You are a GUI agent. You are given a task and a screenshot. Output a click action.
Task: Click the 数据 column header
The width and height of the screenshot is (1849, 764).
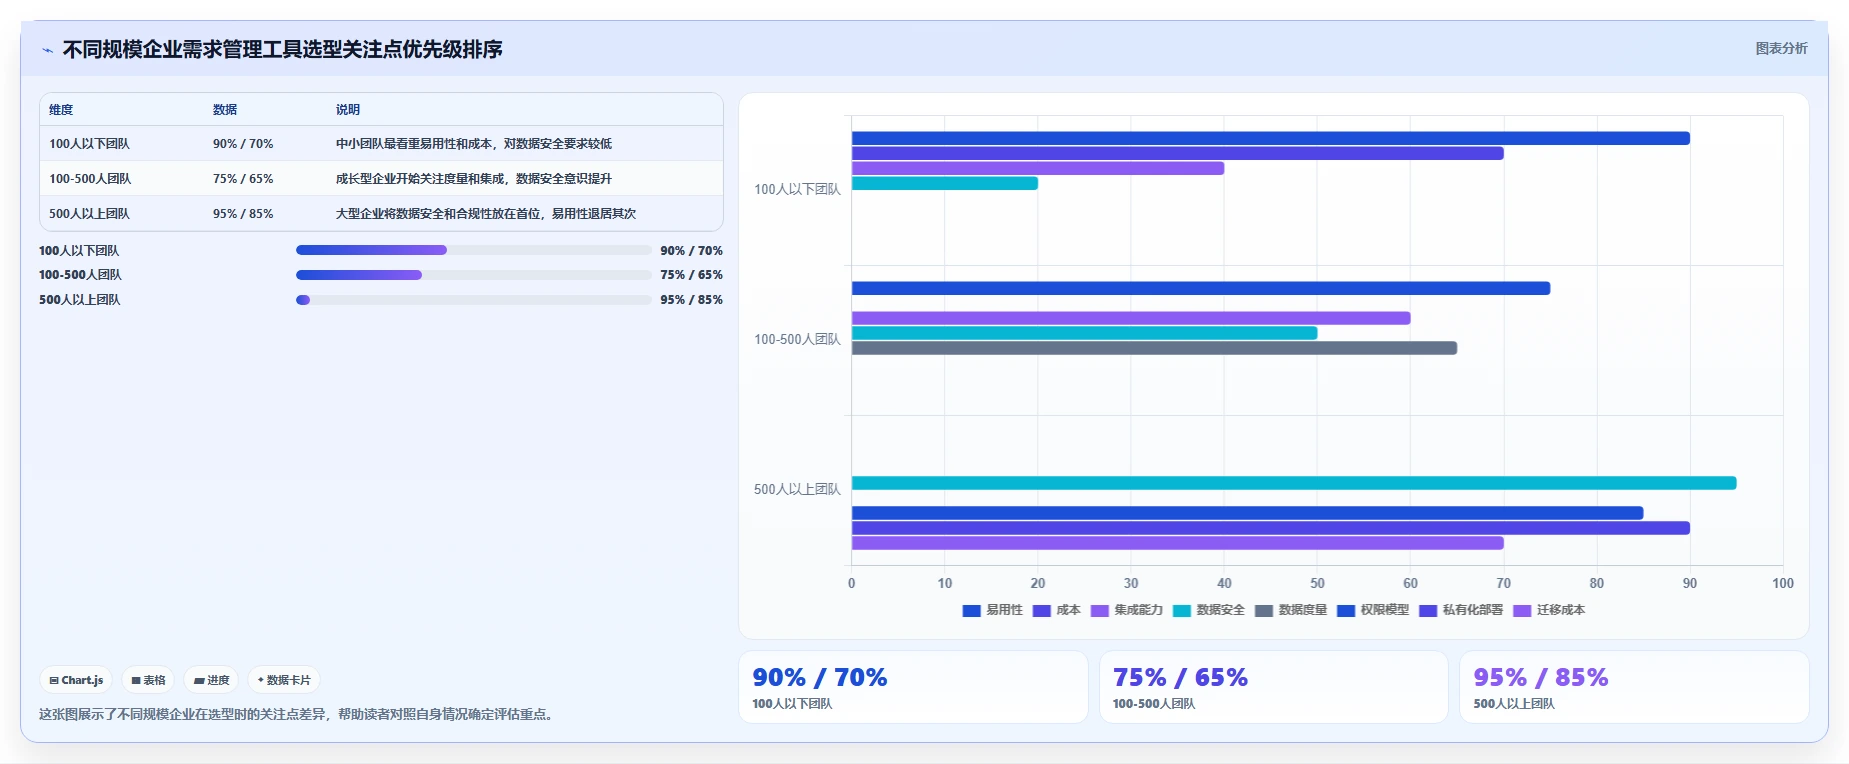(225, 110)
